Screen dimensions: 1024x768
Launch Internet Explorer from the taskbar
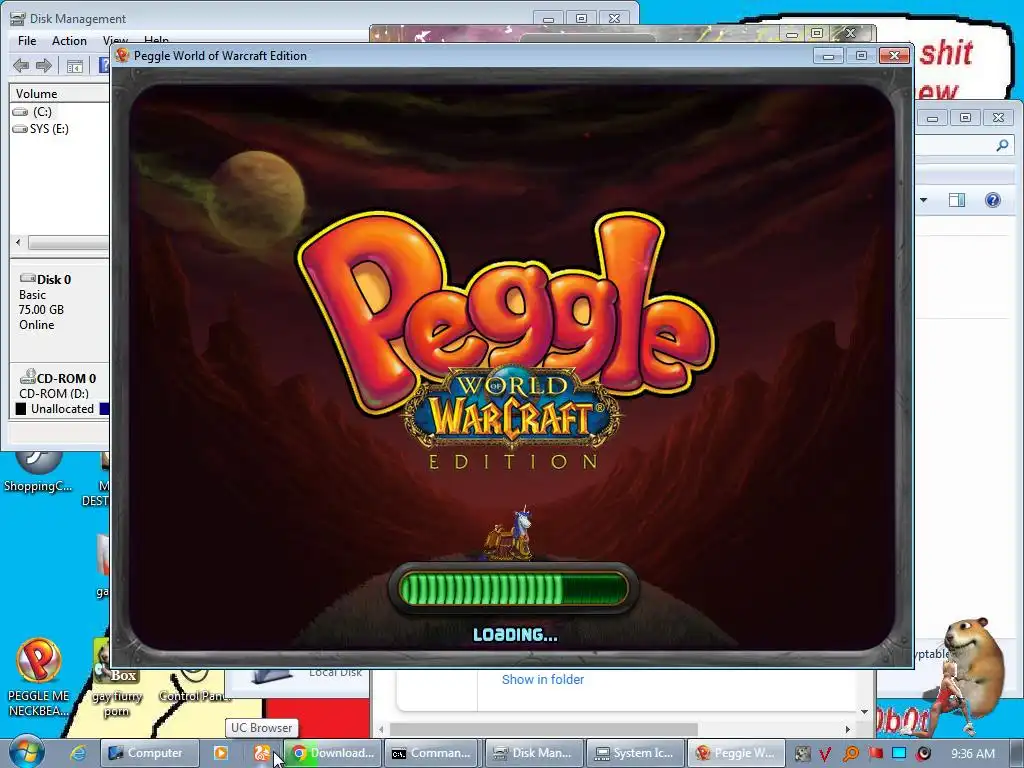pyautogui.click(x=78, y=753)
